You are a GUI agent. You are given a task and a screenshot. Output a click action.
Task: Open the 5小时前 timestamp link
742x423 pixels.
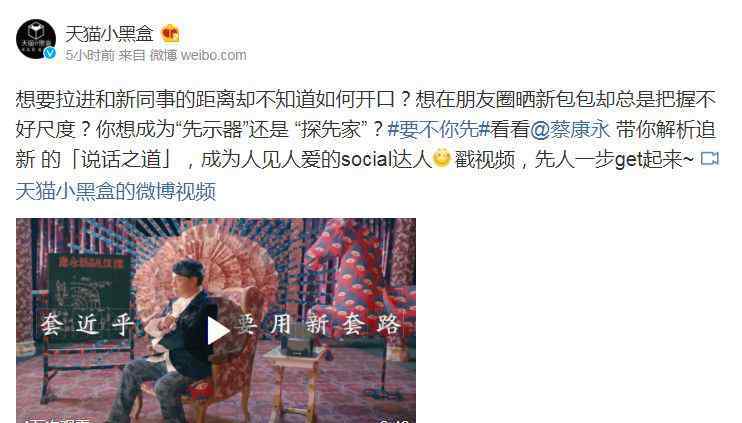pyautogui.click(x=89, y=55)
